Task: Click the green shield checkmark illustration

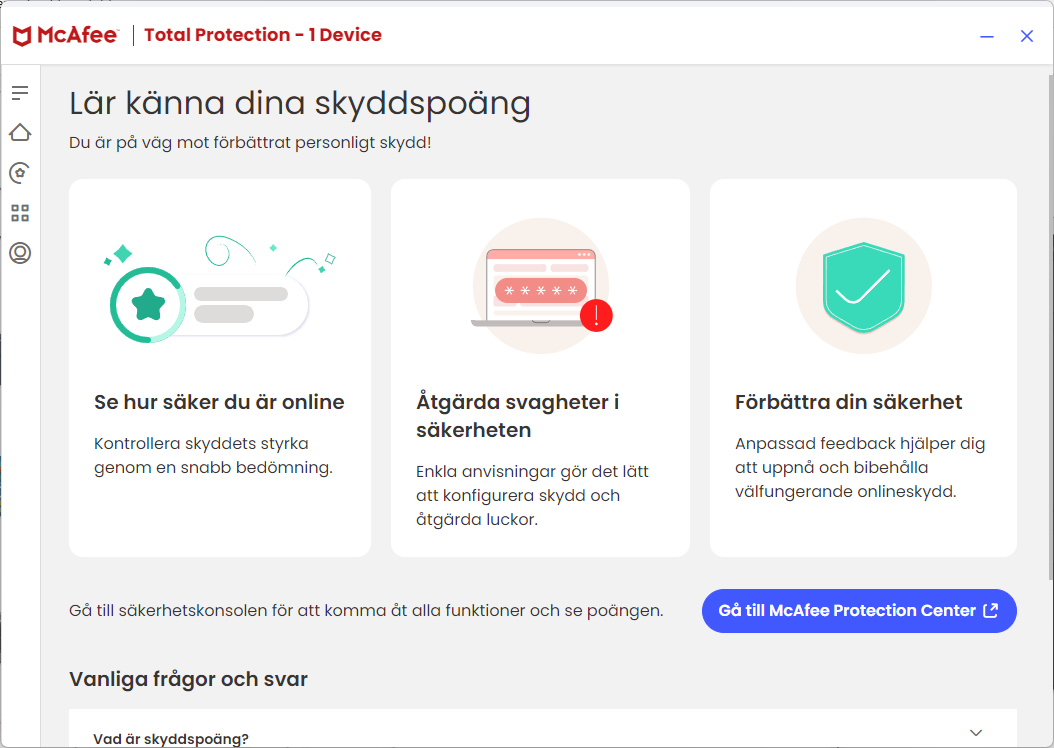Action: tap(862, 285)
